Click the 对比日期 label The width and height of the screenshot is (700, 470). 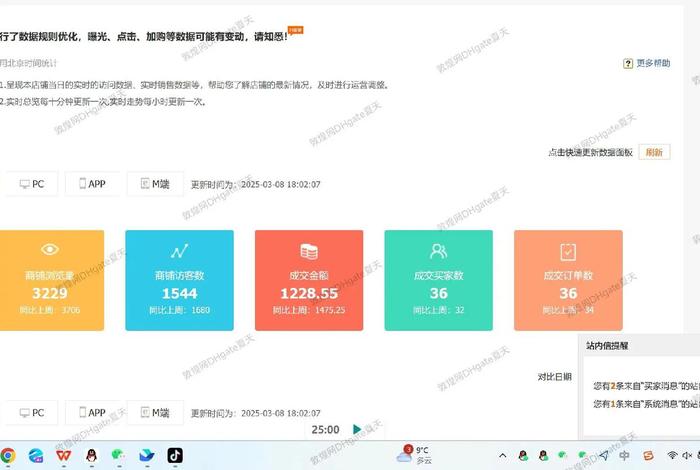[x=554, y=377]
